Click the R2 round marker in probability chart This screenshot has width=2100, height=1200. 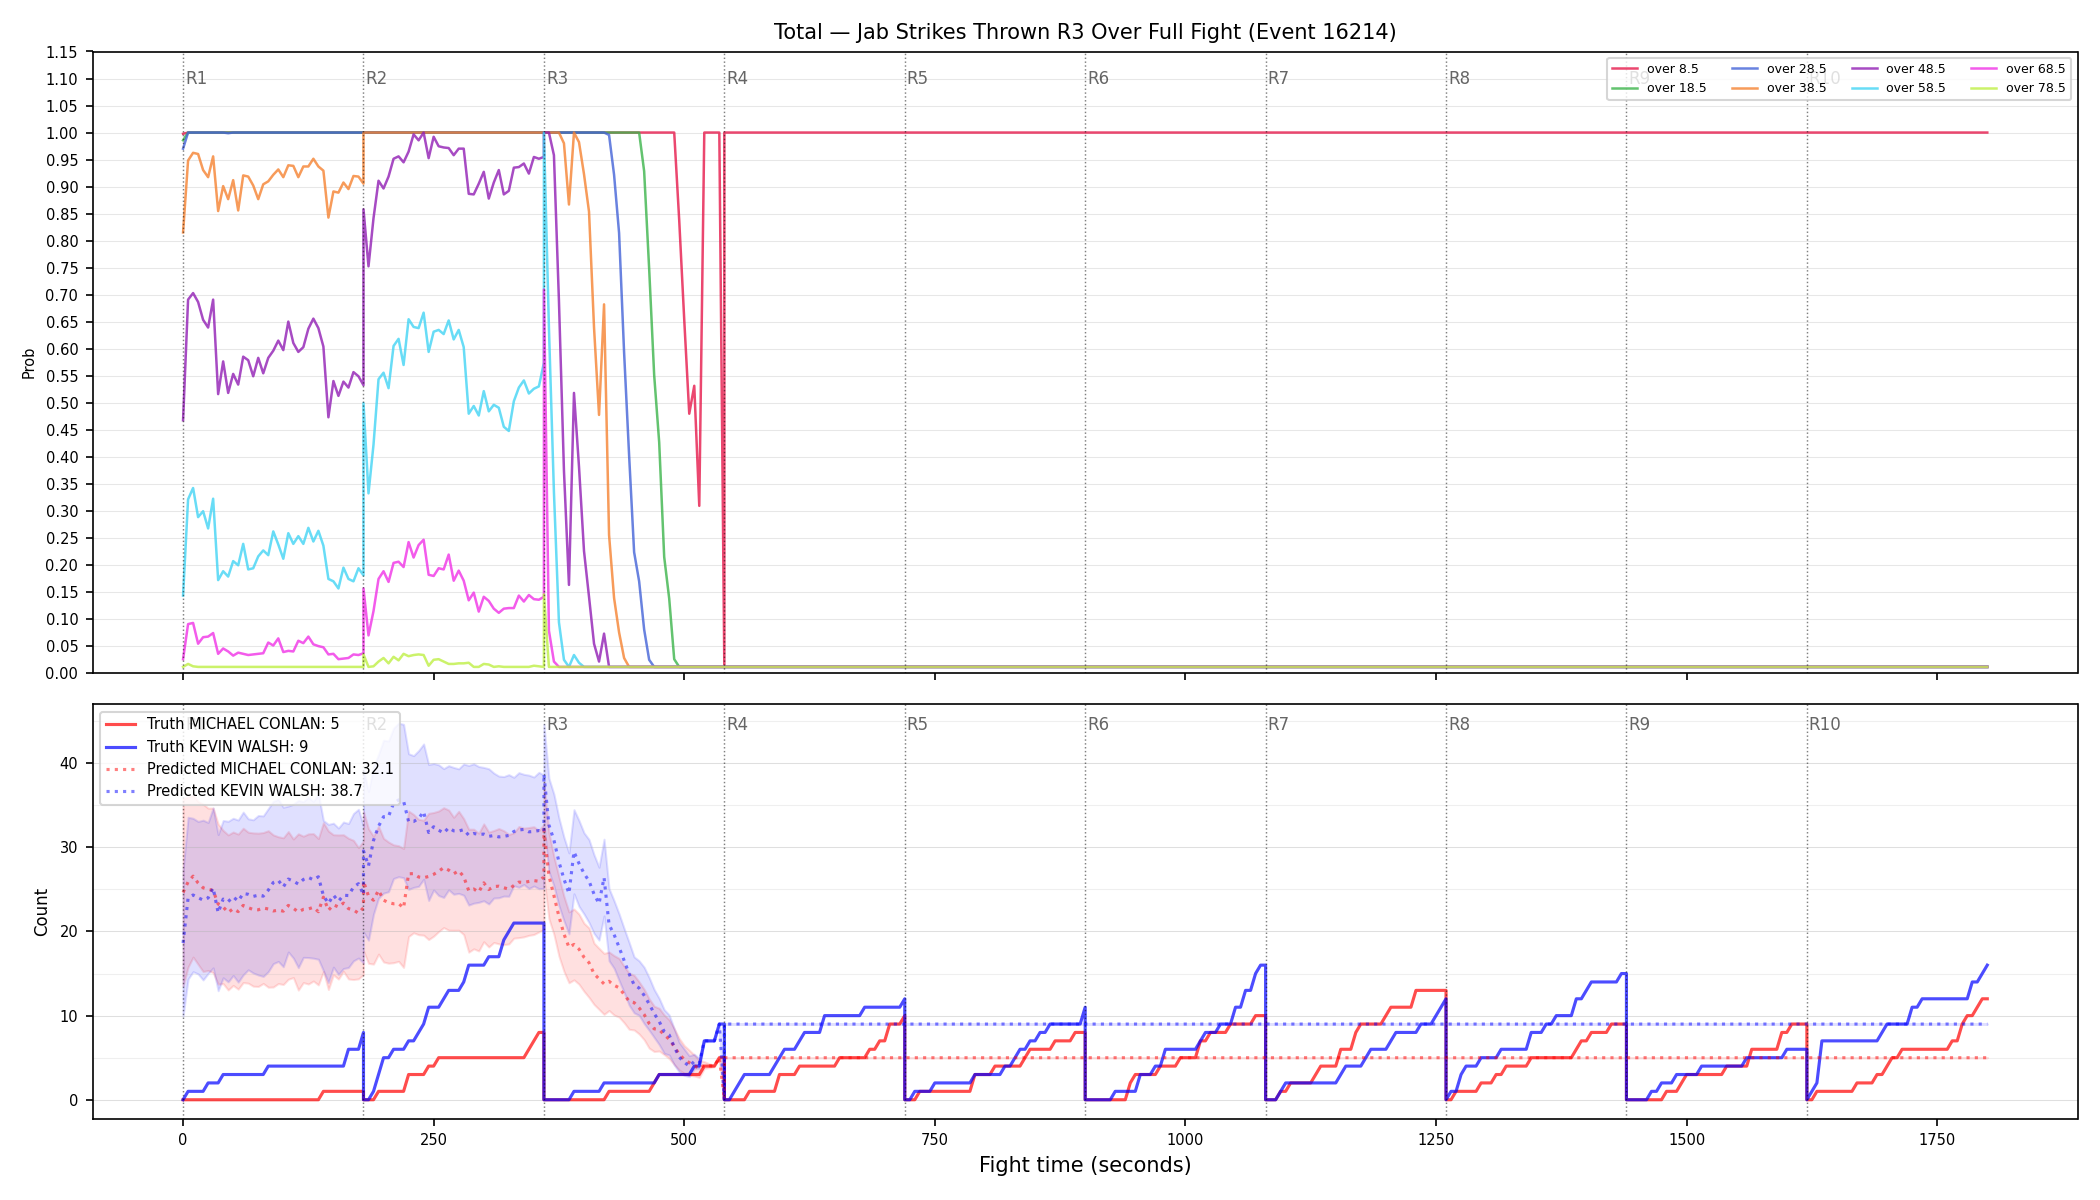pyautogui.click(x=376, y=78)
